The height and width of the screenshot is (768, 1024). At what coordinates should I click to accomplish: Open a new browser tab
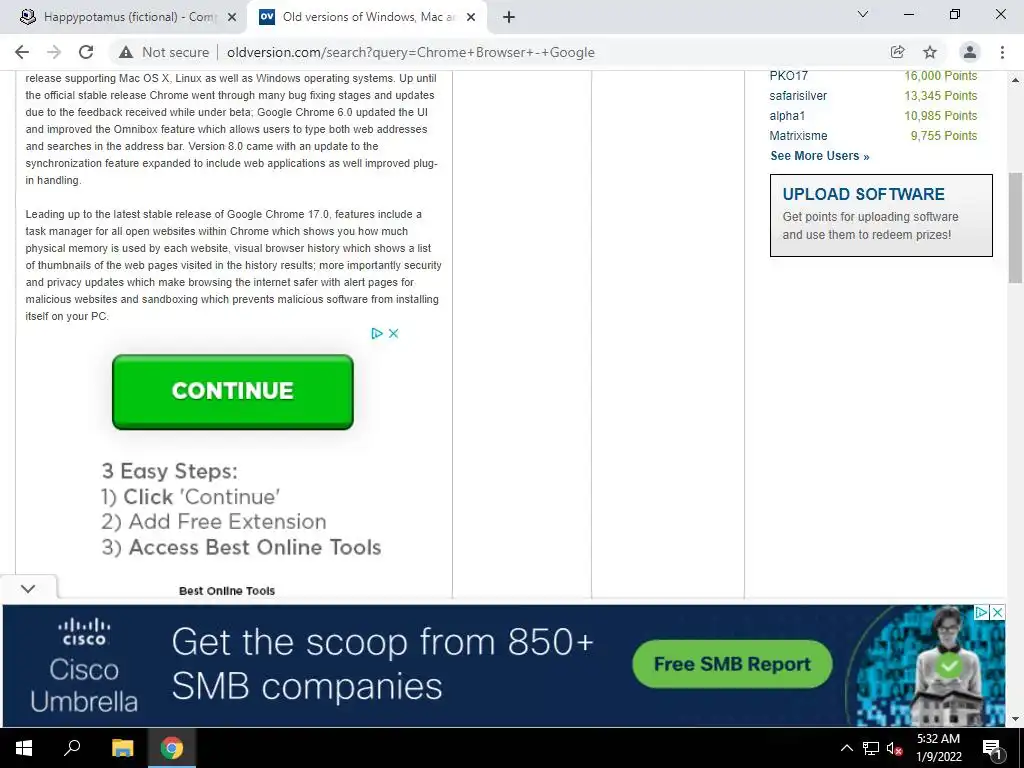[509, 17]
